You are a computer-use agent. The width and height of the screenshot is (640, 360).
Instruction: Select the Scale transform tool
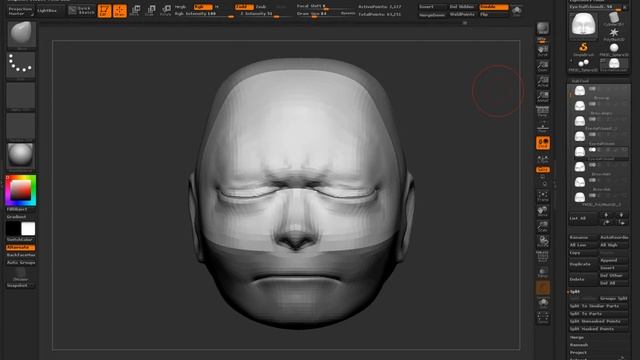pyautogui.click(x=151, y=10)
